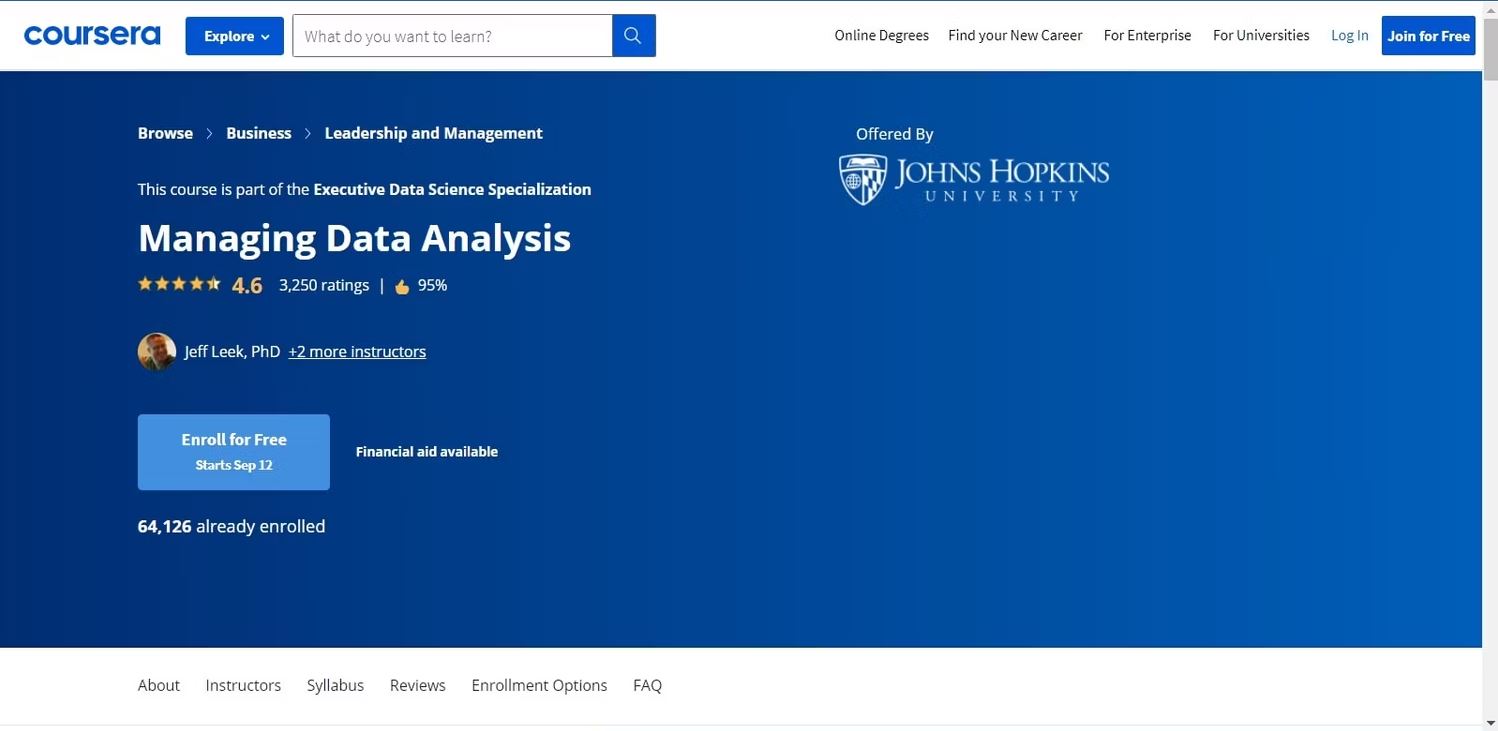1498x731 pixels.
Task: Go to For Enterprise
Action: coord(1148,35)
